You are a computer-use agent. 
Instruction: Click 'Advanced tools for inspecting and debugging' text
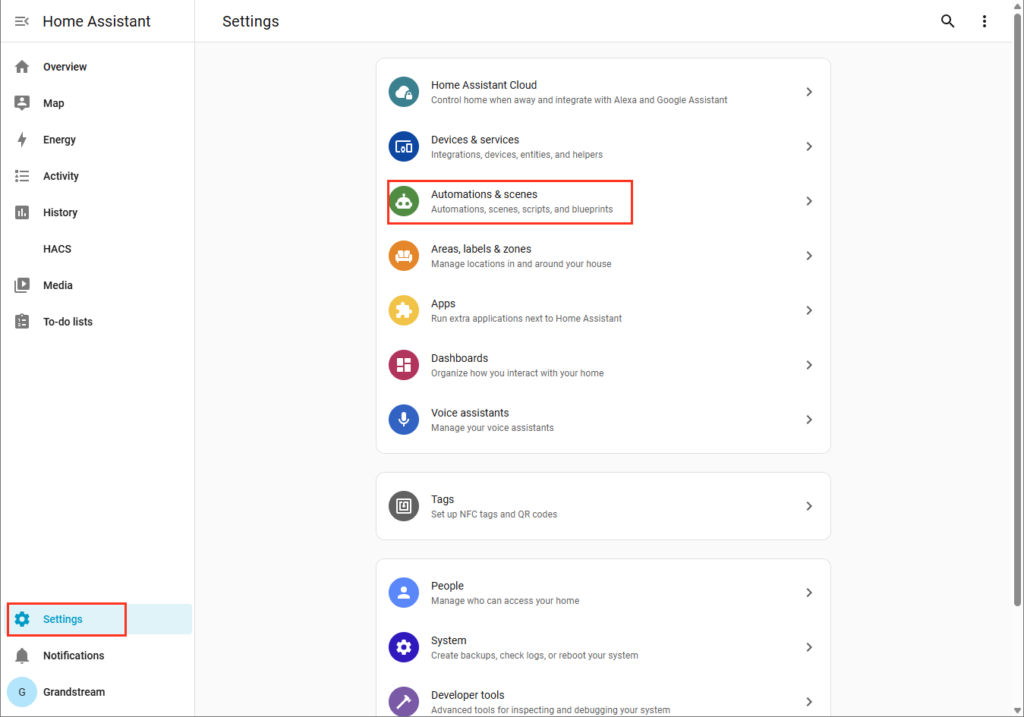pos(551,710)
